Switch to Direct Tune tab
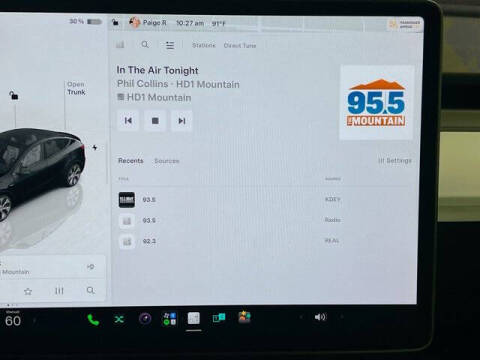This screenshot has height=360, width=480. tap(240, 45)
